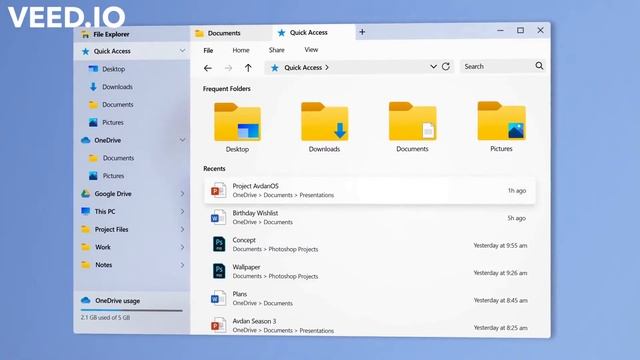Viewport: 640px width, 360px height.
Task: Open a new tab with plus
Action: [x=362, y=32]
